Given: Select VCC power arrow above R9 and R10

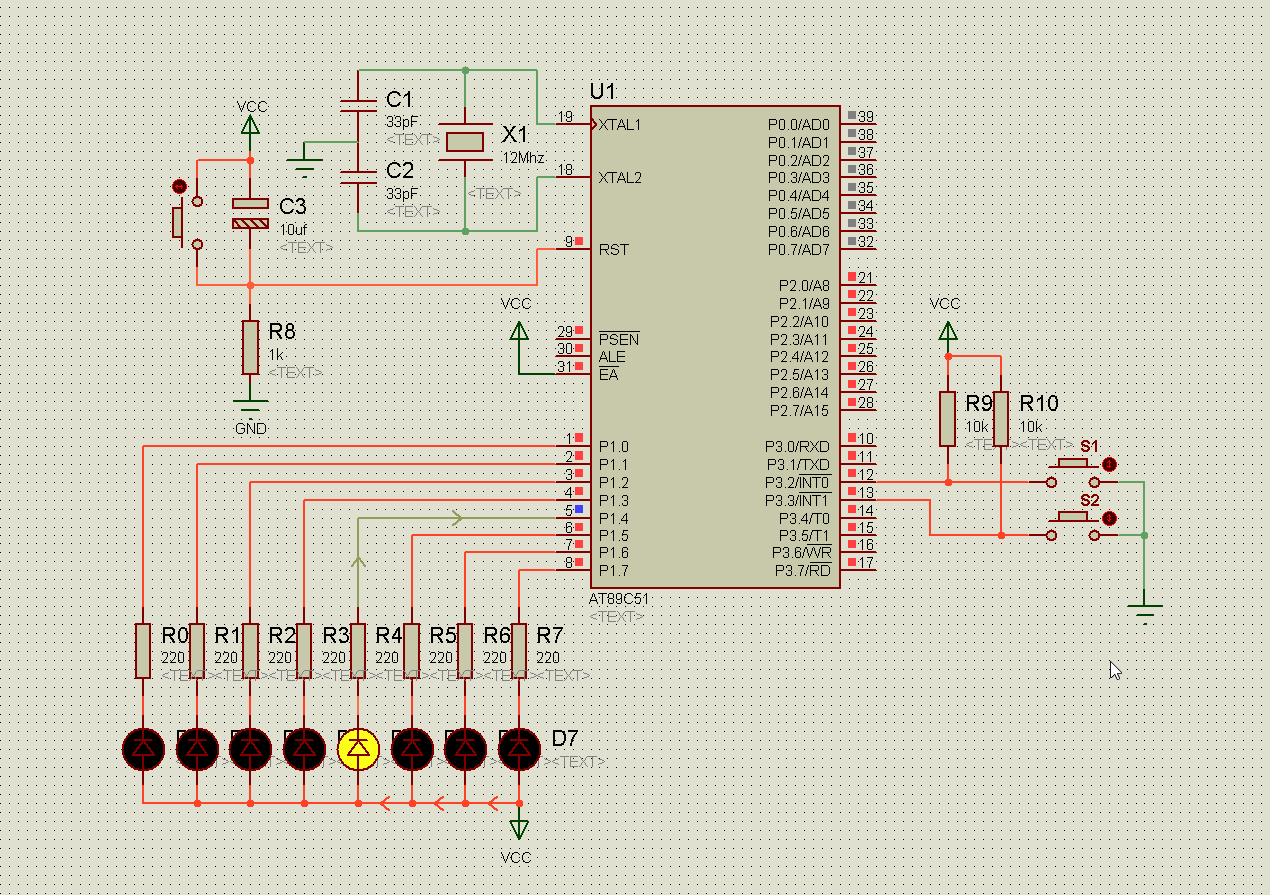Looking at the screenshot, I should click(x=948, y=331).
